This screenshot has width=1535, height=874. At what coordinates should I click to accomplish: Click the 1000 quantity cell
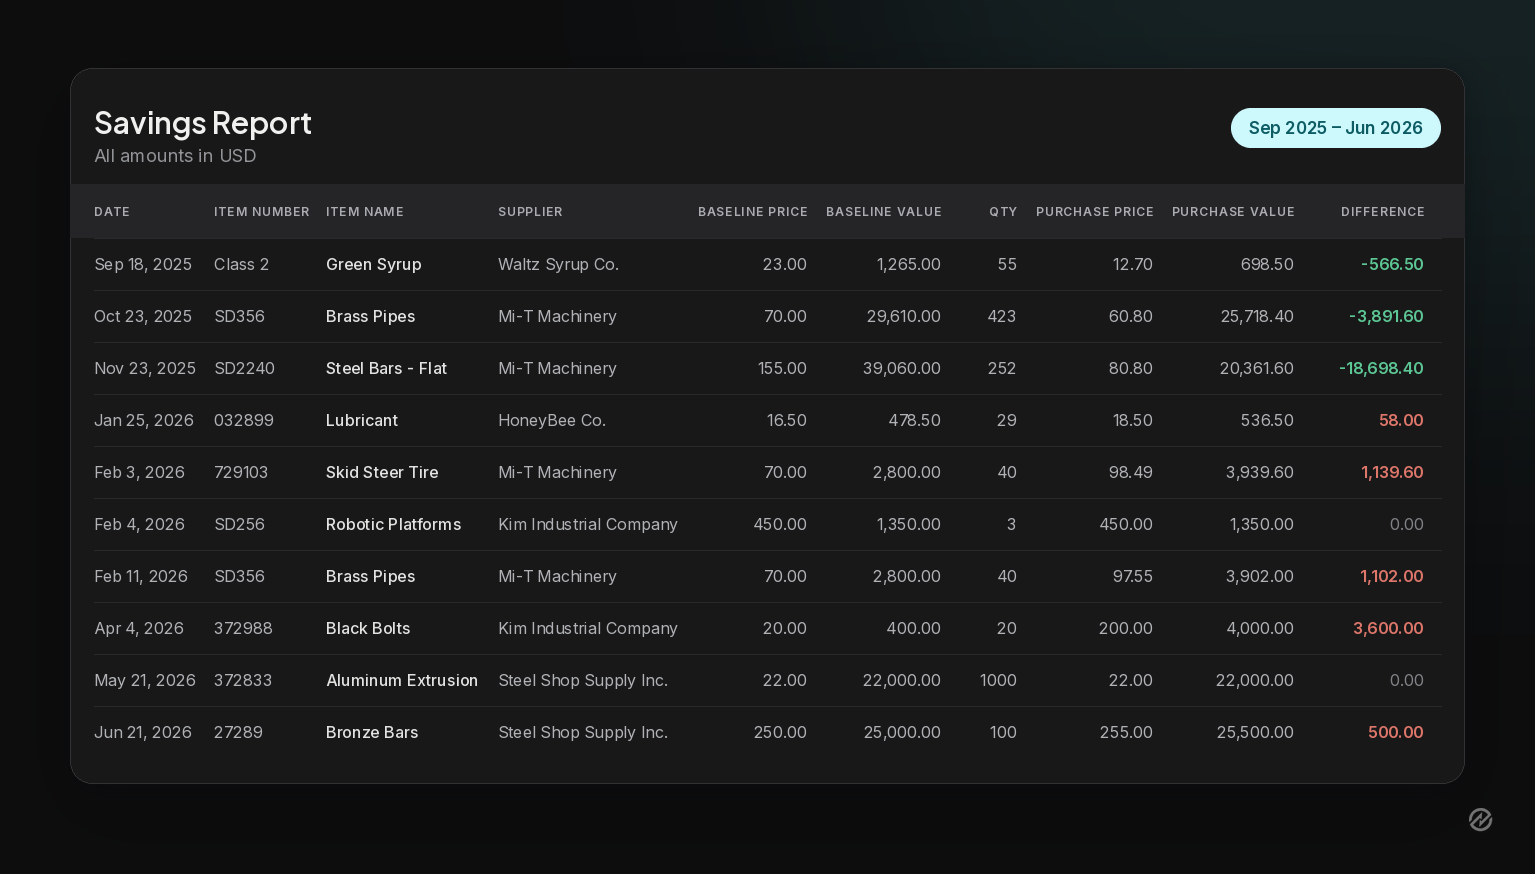pyautogui.click(x=998, y=680)
